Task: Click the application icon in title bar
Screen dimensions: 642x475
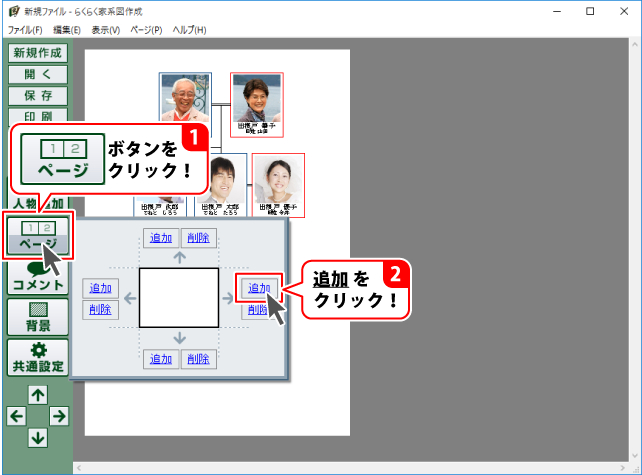Action: 14,11
